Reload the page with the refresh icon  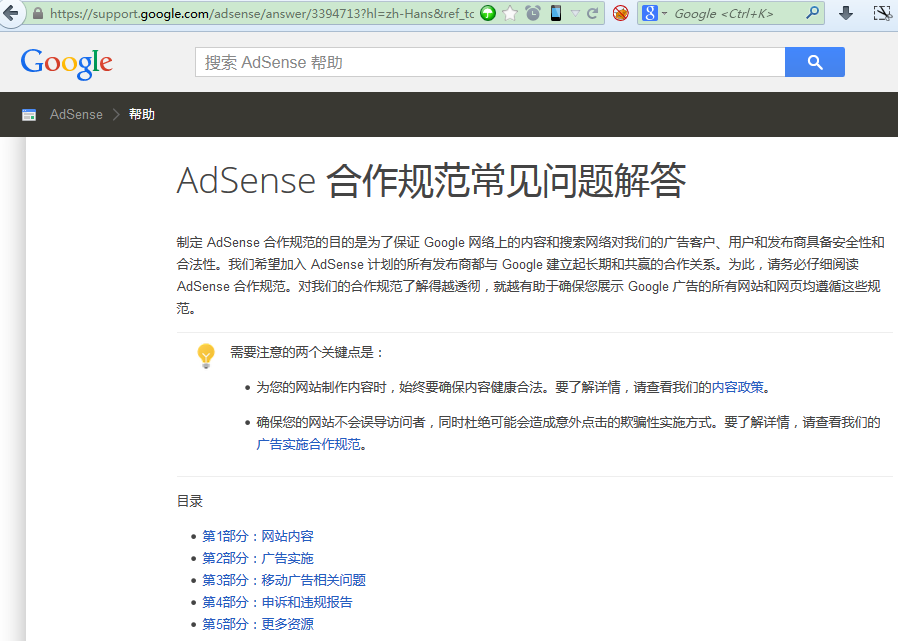593,13
